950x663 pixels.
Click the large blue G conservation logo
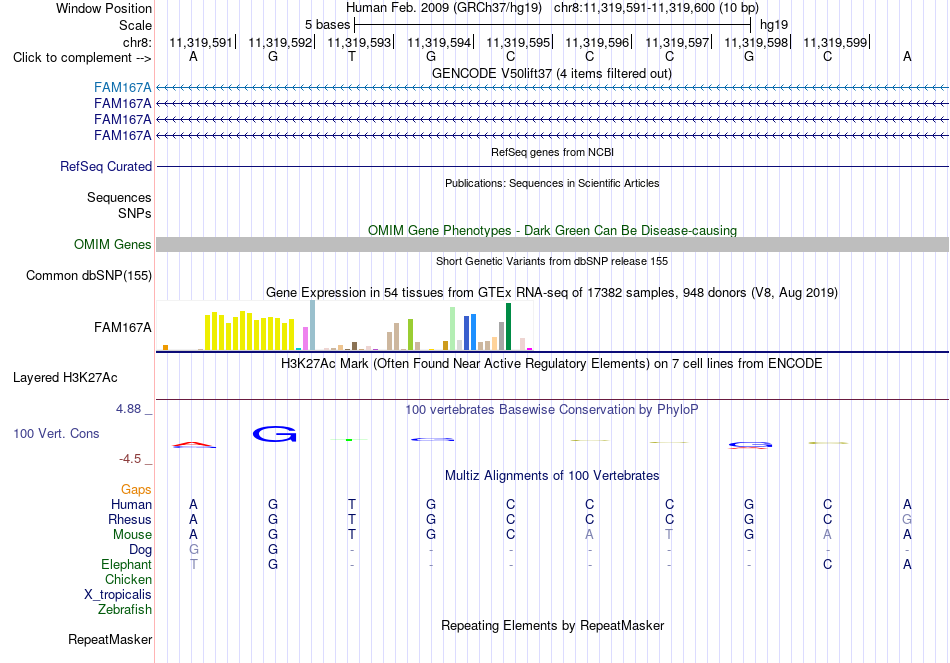pos(274,434)
